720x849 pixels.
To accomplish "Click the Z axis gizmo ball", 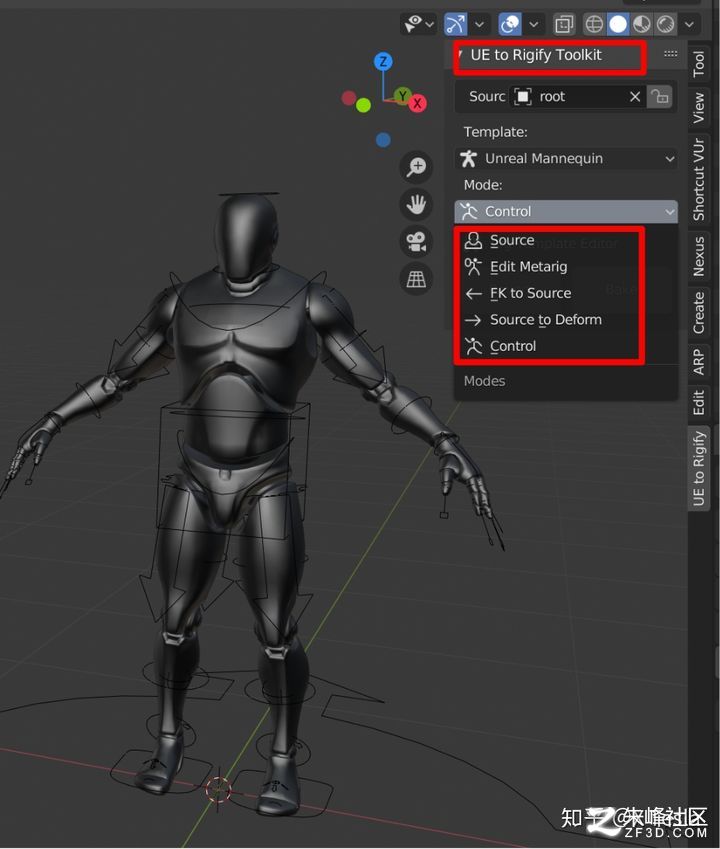I will click(x=383, y=61).
